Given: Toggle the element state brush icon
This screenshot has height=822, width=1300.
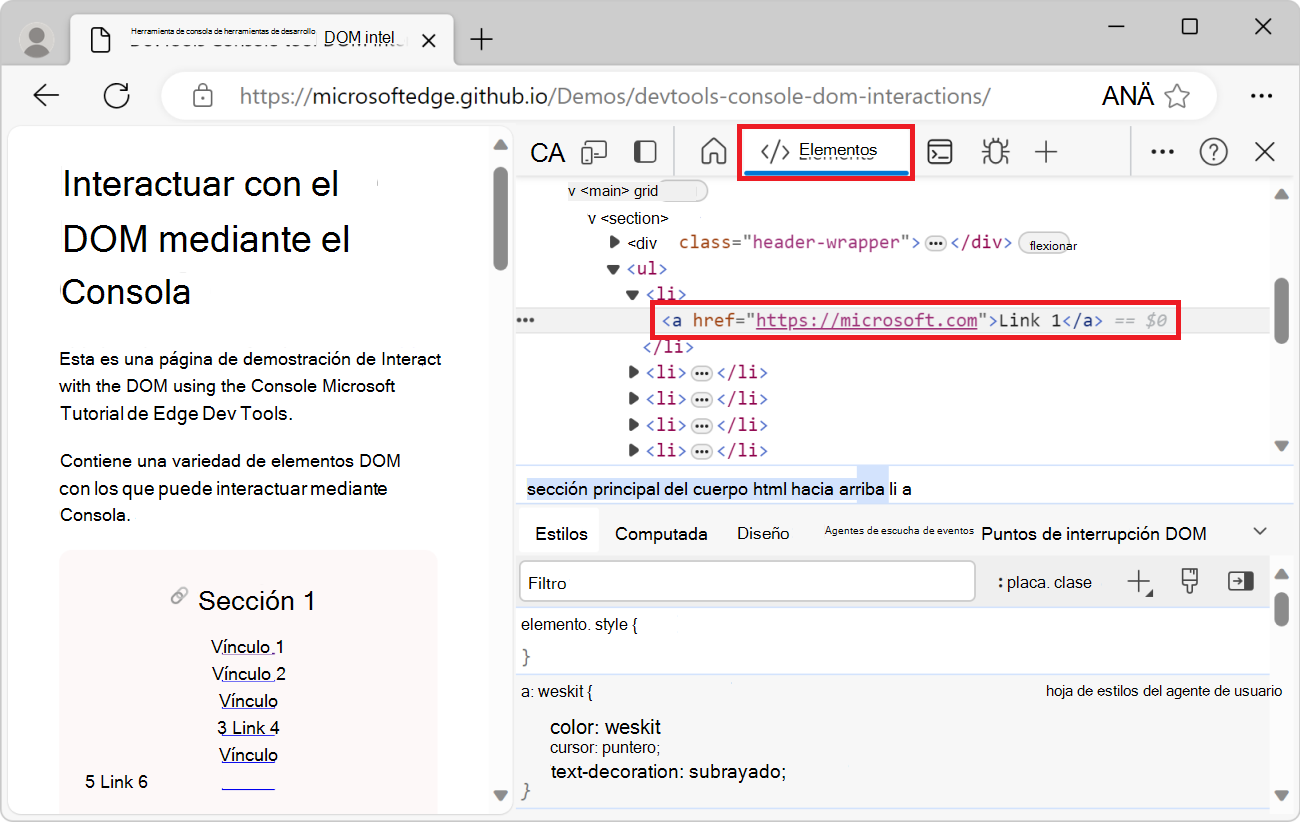Looking at the screenshot, I should tap(1189, 581).
